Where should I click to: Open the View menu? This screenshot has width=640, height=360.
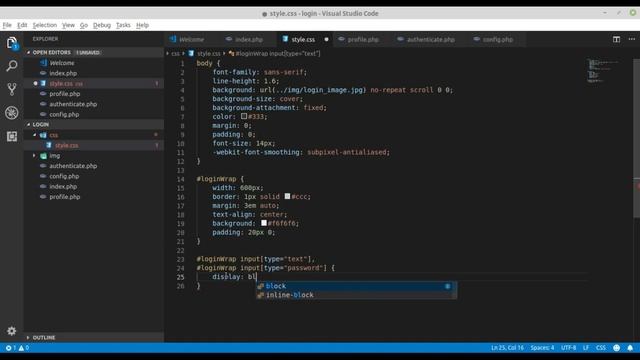(68, 25)
